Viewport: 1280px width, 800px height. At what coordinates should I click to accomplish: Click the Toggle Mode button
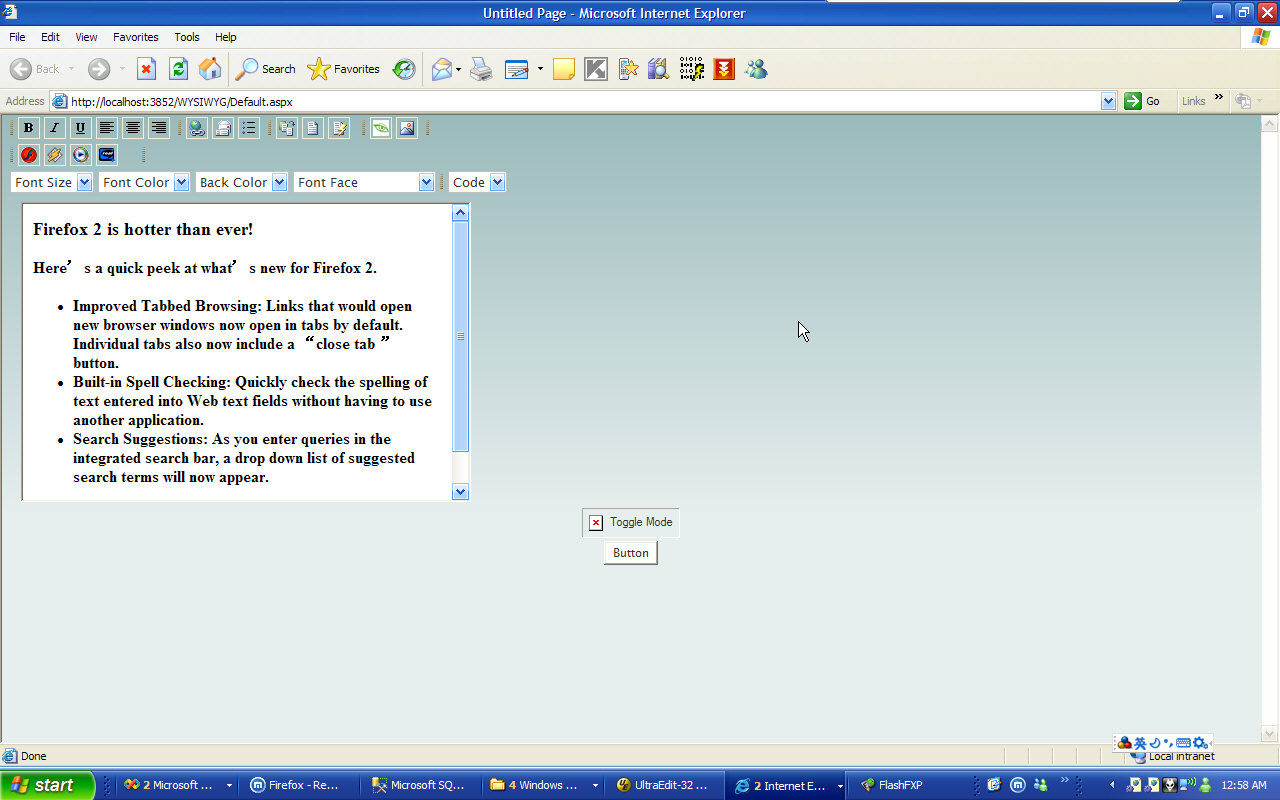(x=631, y=522)
